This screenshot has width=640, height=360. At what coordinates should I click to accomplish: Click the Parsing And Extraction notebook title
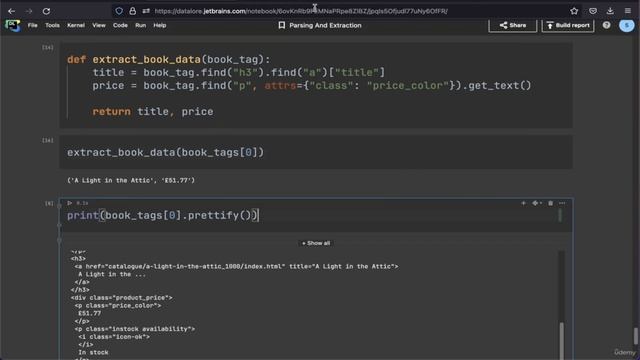(x=325, y=25)
